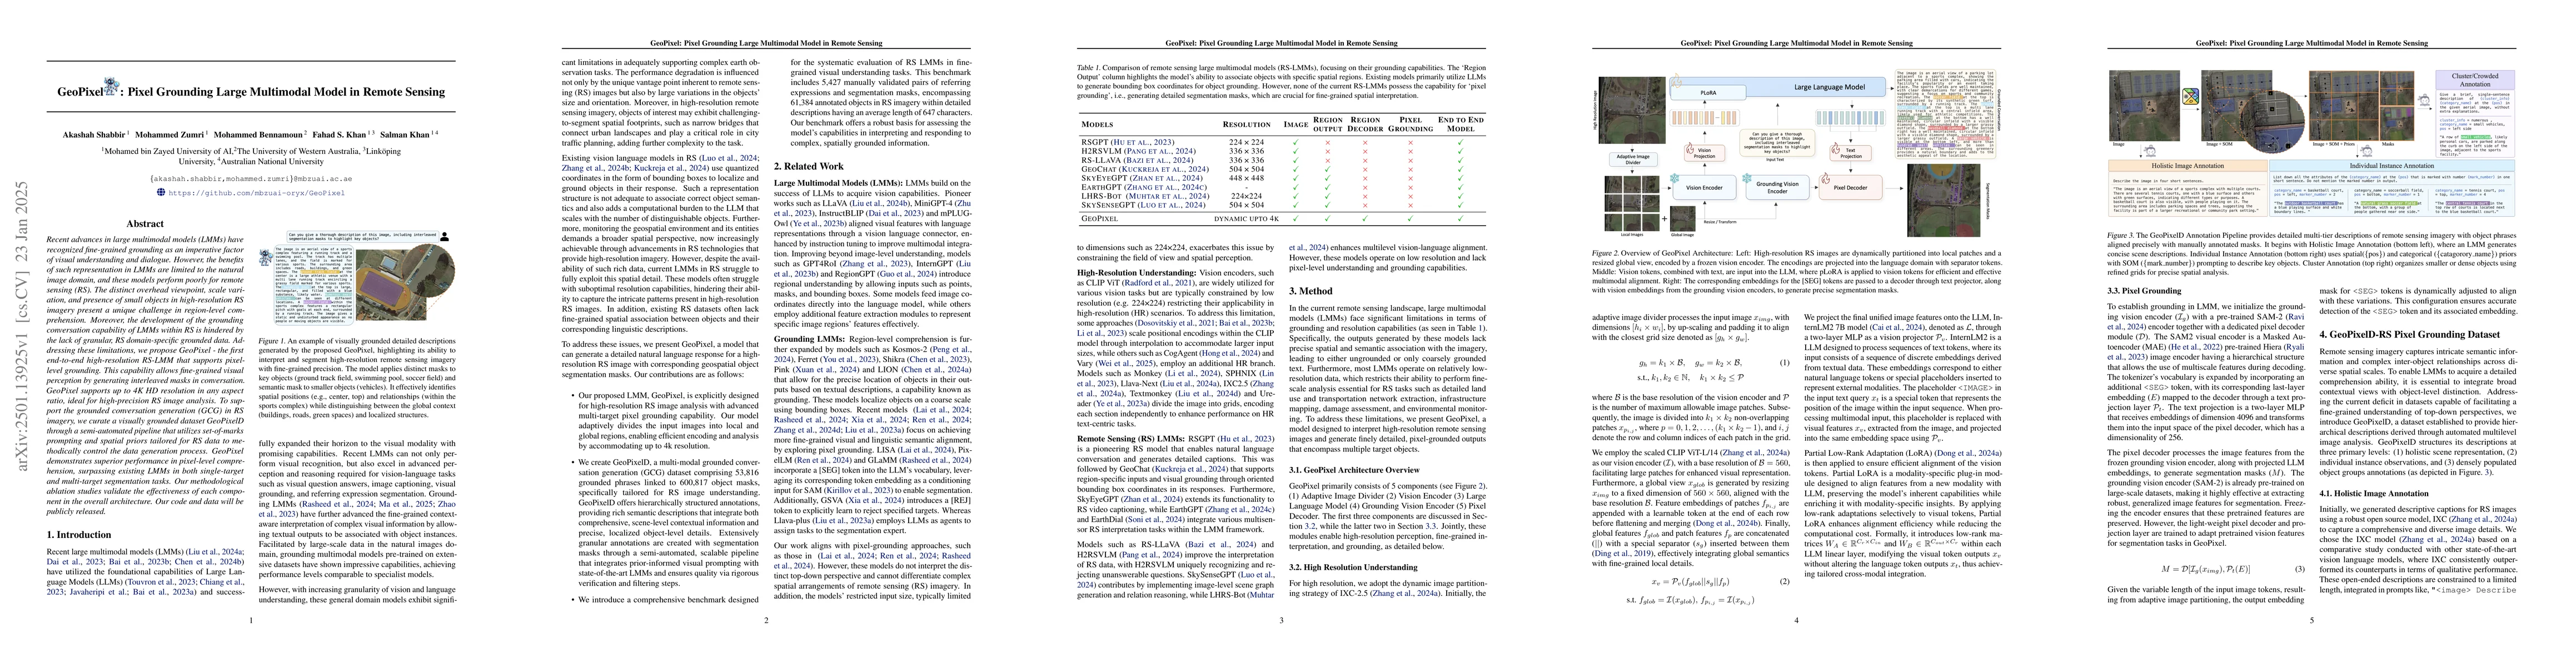
Task: Click the robot avatar beside Figure 1 response
Action: (x=267, y=258)
